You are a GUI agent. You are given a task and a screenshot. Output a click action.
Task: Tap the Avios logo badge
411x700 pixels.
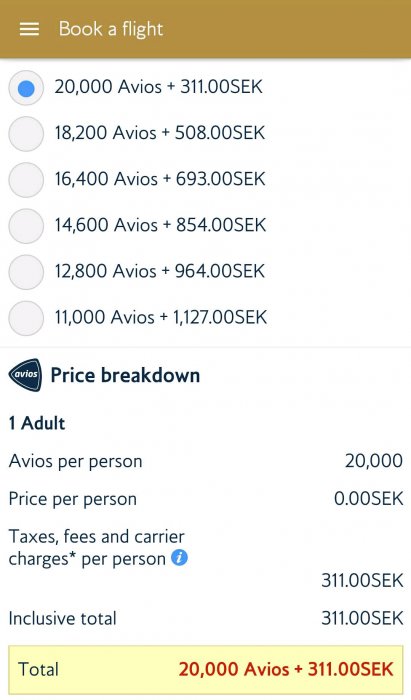[x=25, y=375]
